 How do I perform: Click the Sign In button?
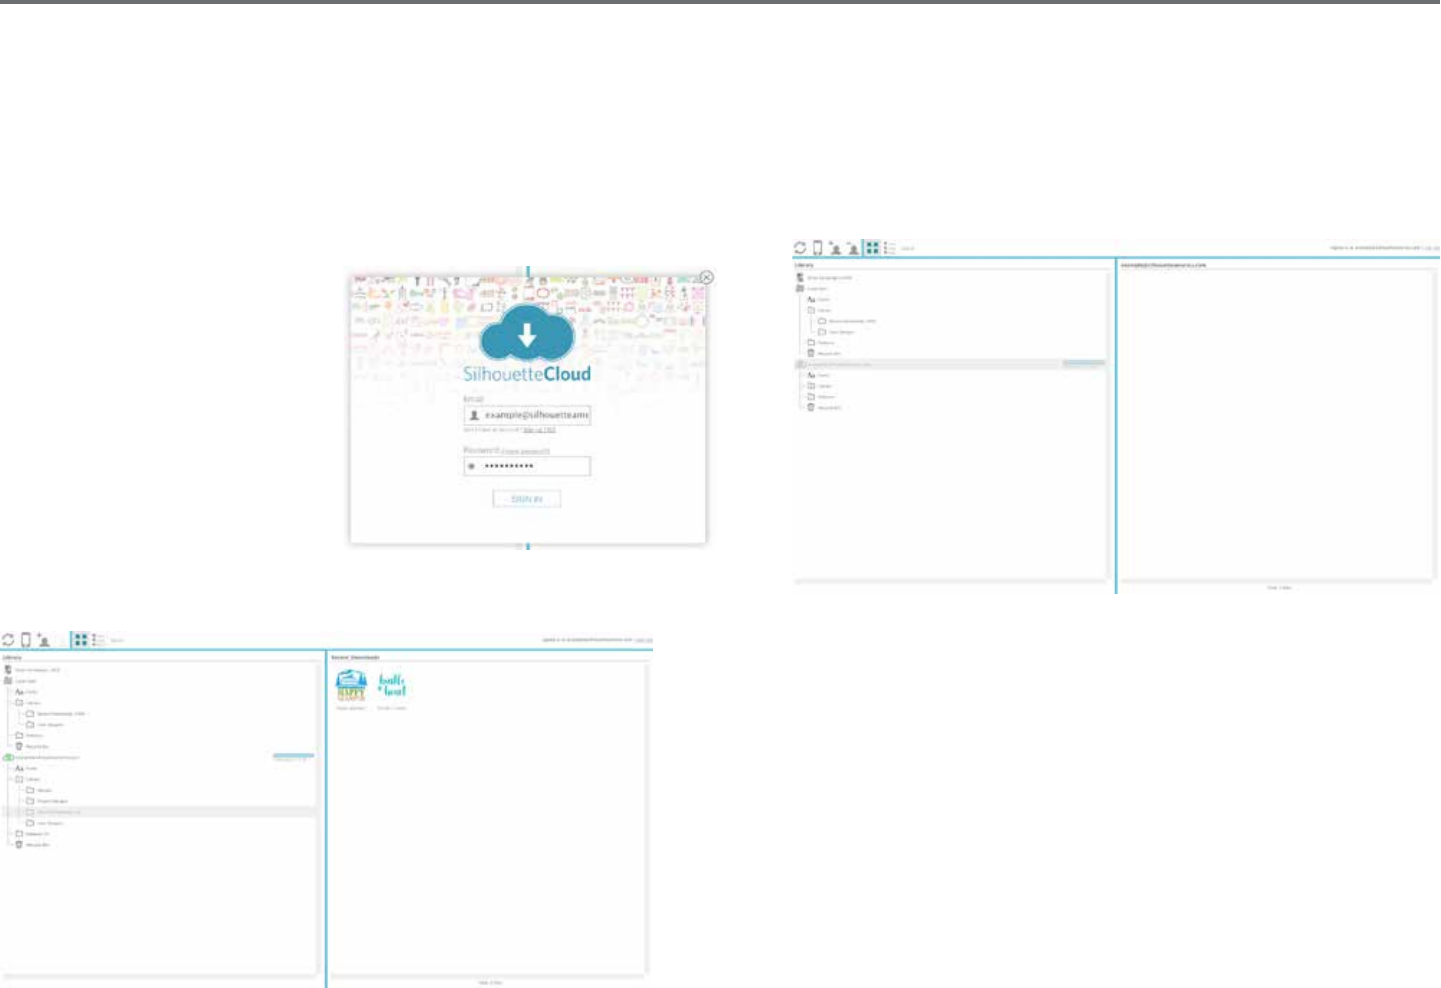[527, 499]
